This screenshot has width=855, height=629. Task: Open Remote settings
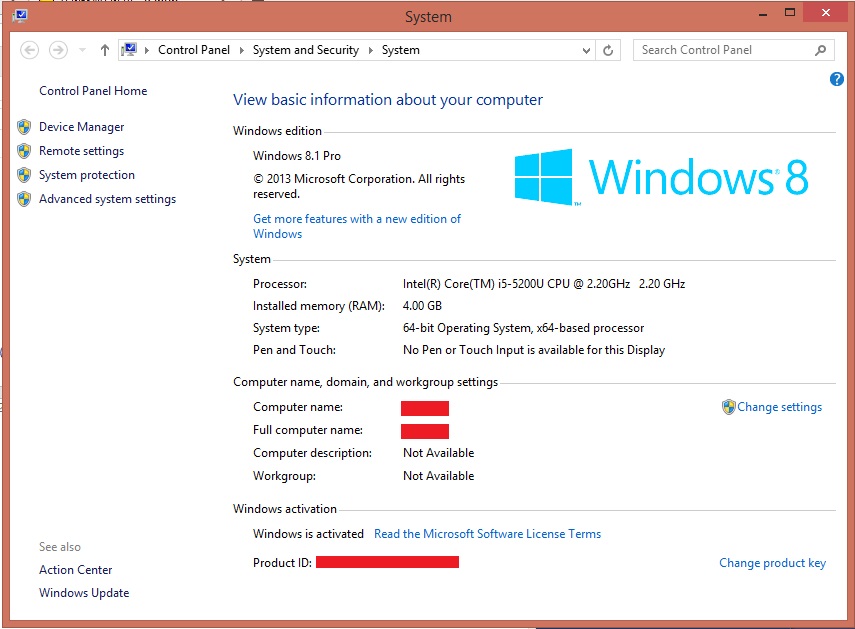pos(82,151)
